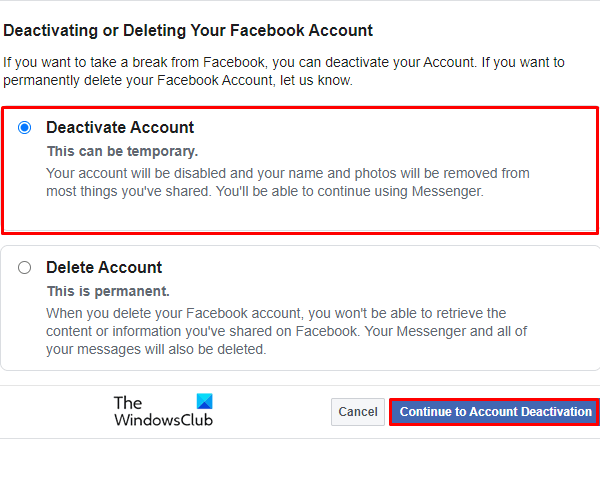The width and height of the screenshot is (600, 500).
Task: Click the "This can be temporary." subtitle
Action: [123, 152]
